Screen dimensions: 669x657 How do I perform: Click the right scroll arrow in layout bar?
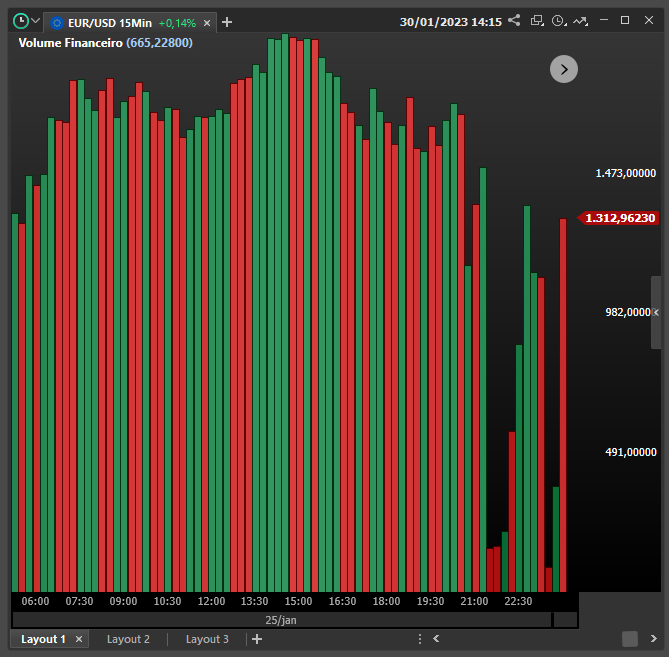(x=653, y=639)
